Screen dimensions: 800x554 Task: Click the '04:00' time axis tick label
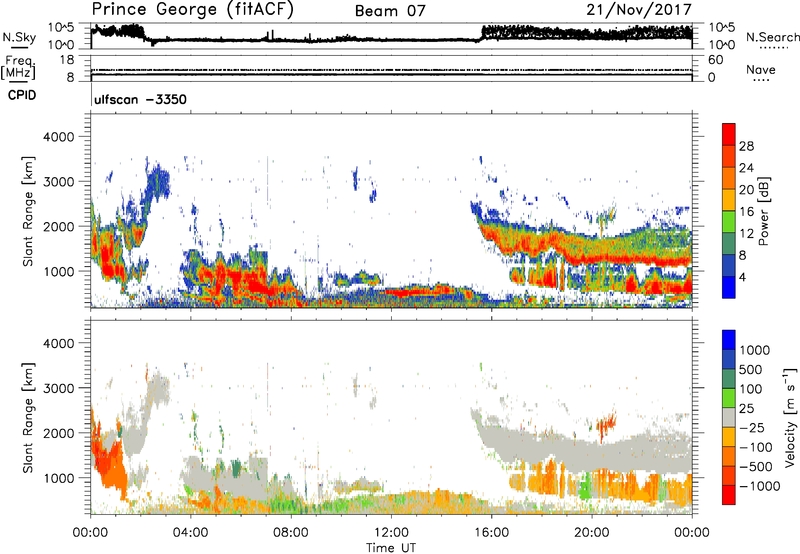(x=190, y=533)
